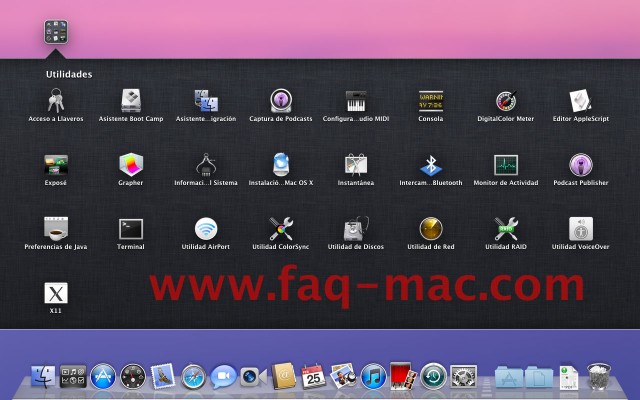The width and height of the screenshot is (640, 400).
Task: Open Preview photos icon in Dock
Action: click(343, 376)
